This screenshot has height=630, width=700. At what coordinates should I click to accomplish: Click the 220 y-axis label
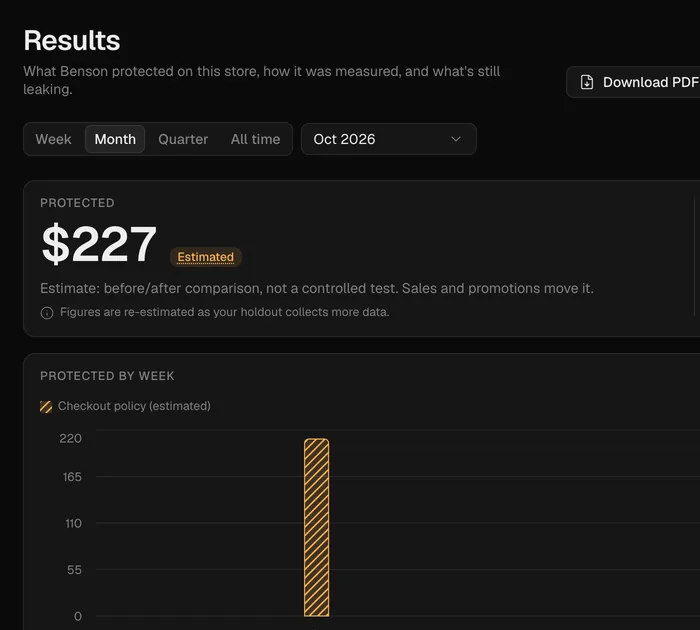(71, 438)
